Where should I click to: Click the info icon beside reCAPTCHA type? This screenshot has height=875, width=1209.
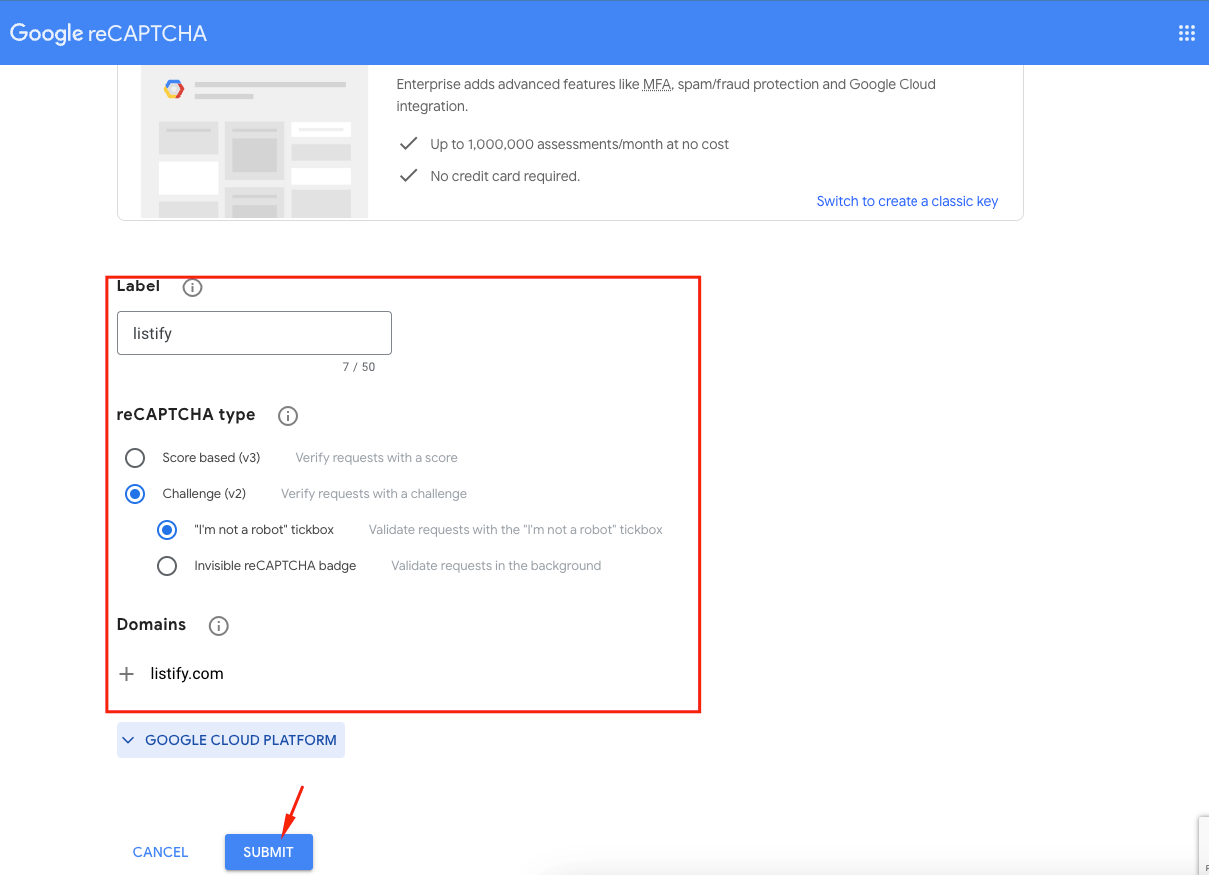288,415
